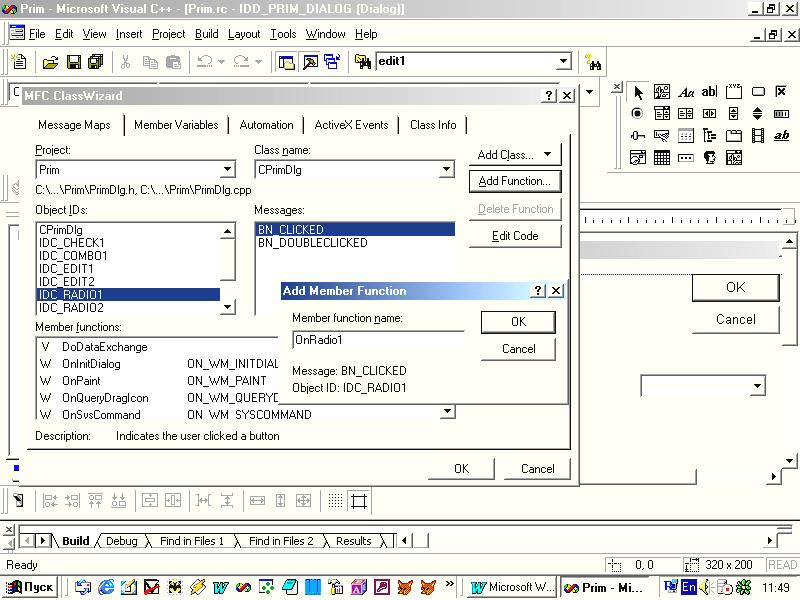Select the Horizontal Scroll Bar control tool
Image resolution: width=800 pixels, height=600 pixels.
709,113
